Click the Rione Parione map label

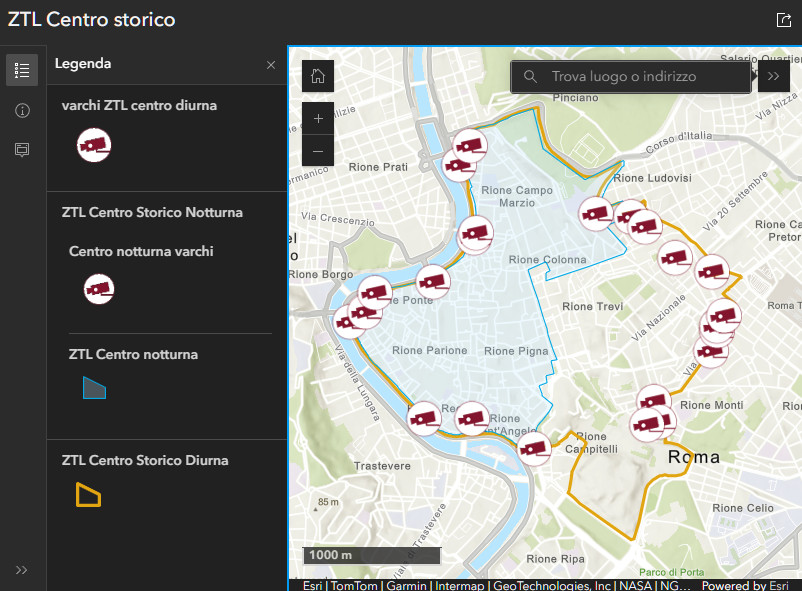pos(429,351)
